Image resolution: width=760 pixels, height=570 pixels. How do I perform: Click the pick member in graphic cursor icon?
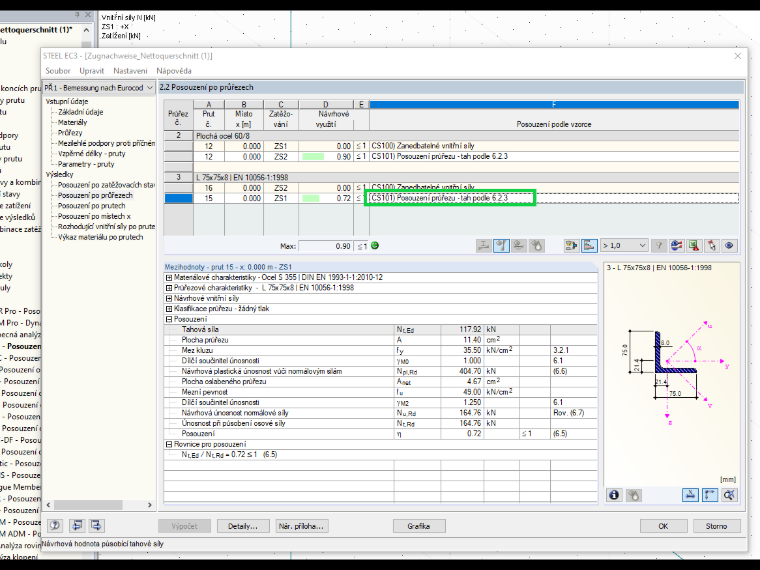coord(712,246)
